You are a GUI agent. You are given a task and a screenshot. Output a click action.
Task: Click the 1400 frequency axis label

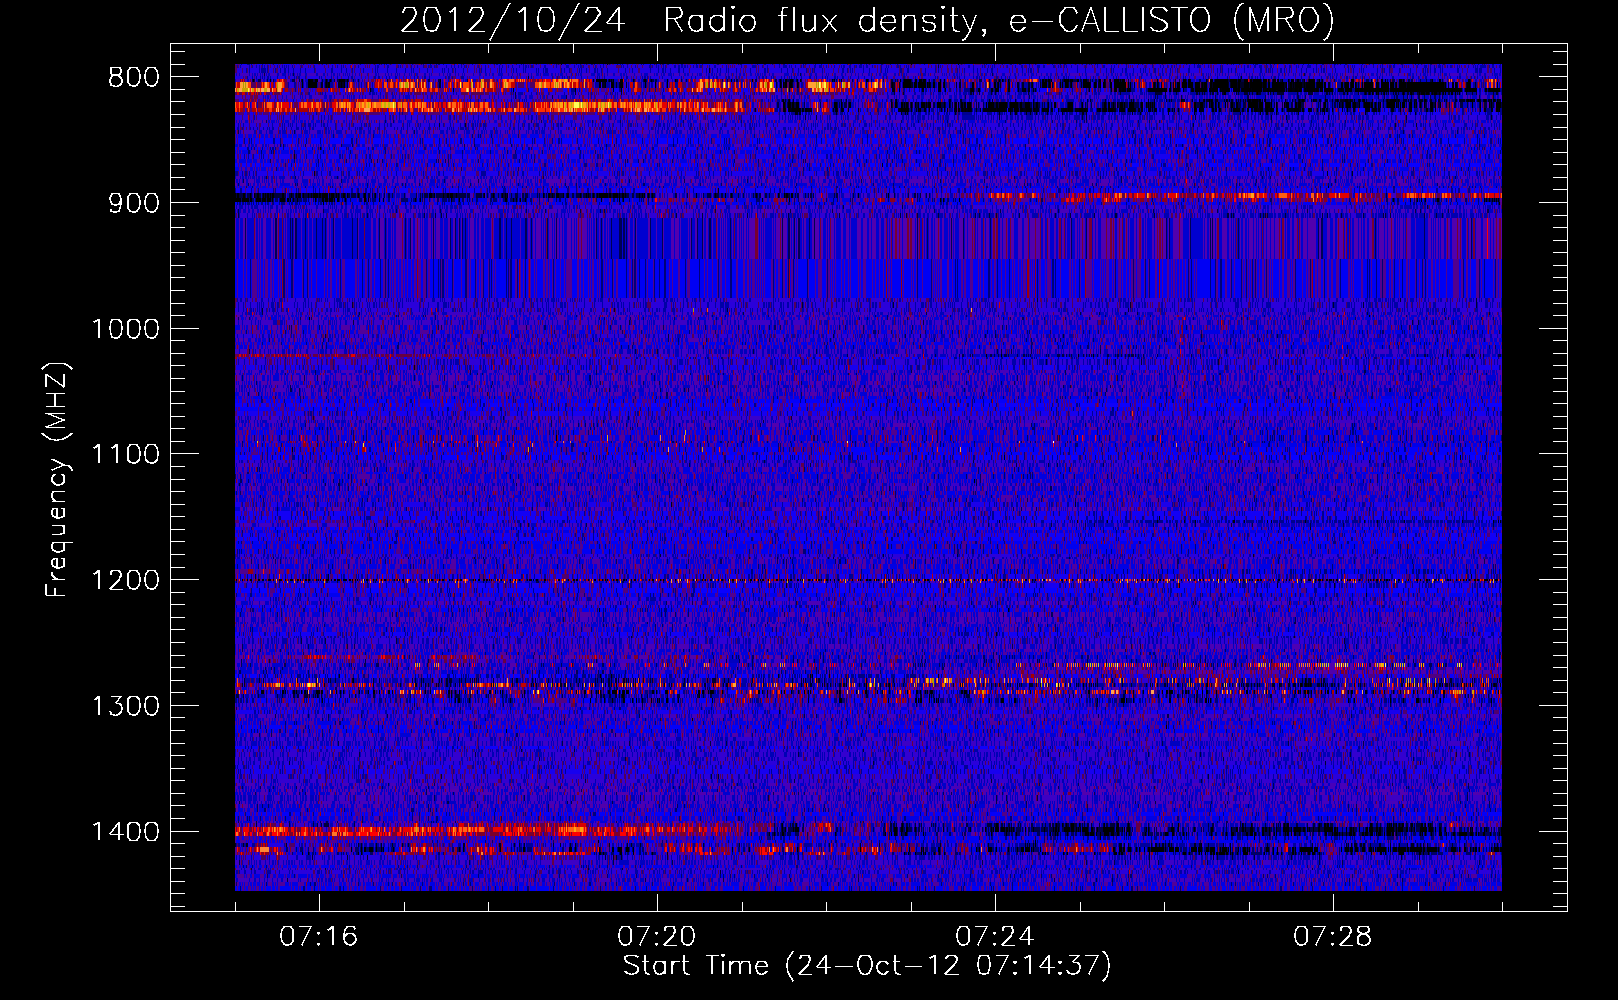125,832
